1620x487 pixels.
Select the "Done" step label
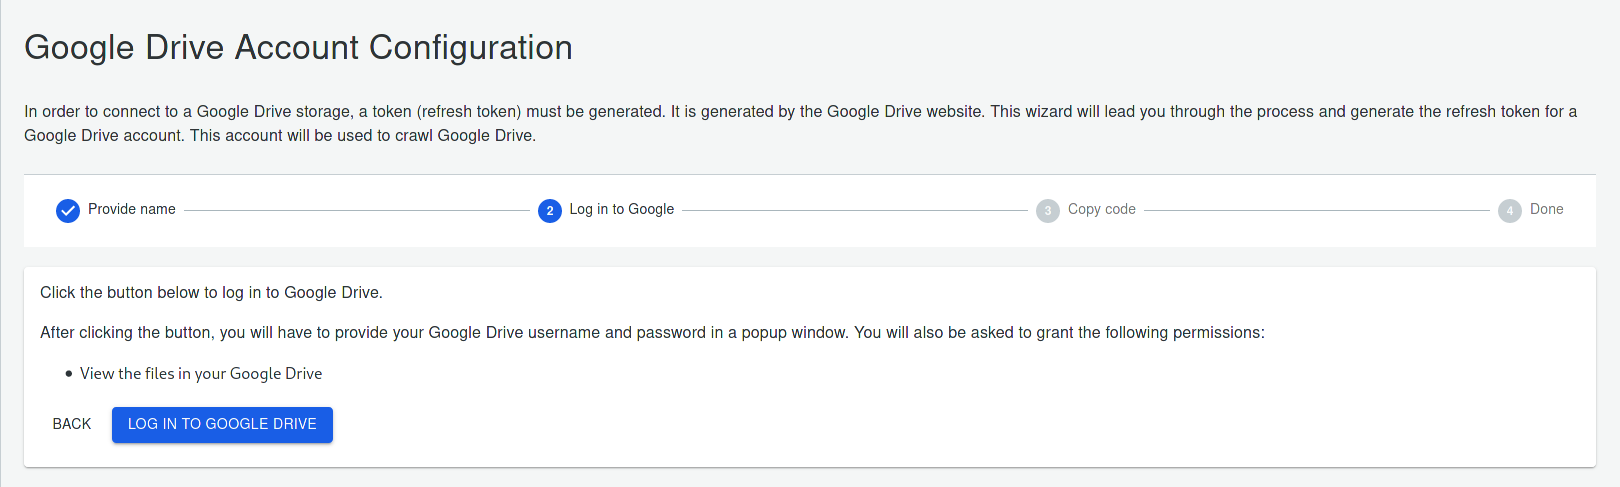1547,209
